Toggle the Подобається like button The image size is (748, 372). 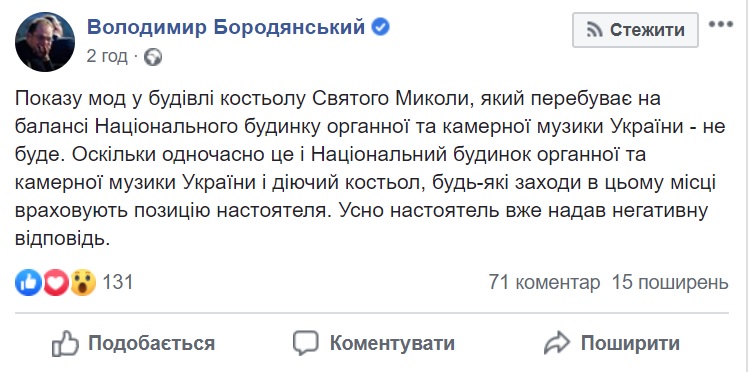click(x=134, y=343)
